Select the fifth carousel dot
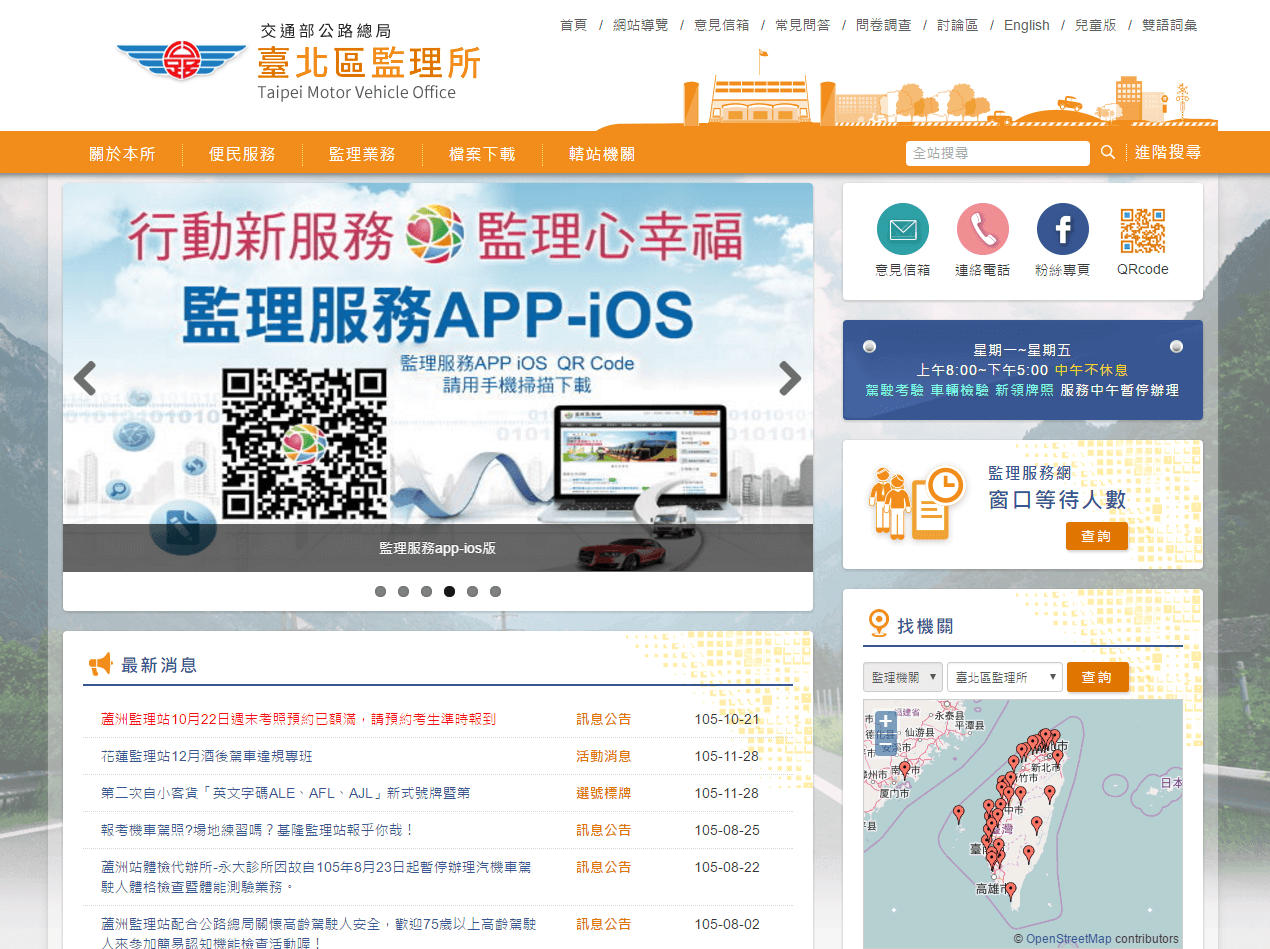The height and width of the screenshot is (949, 1270). coord(472,591)
